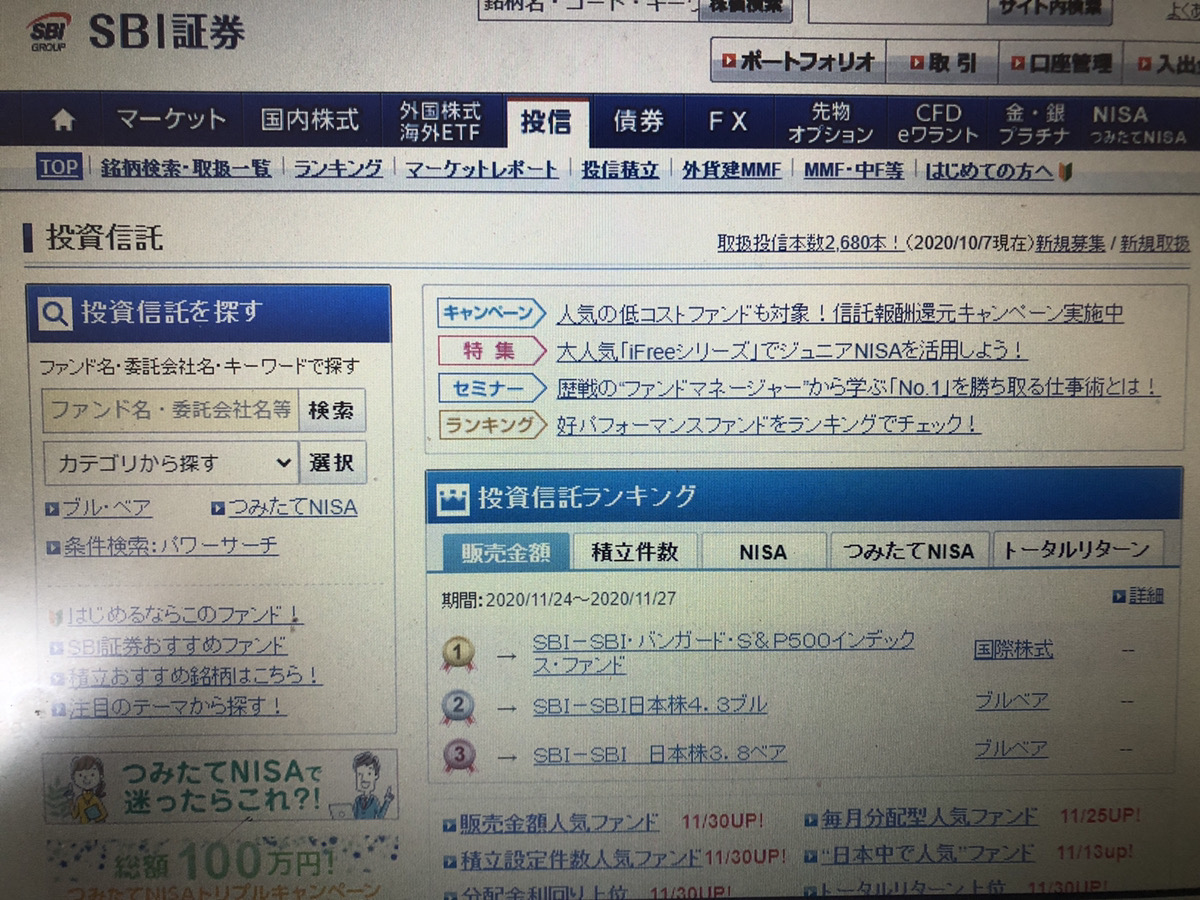Open the 金・銀 プラチナ menu
This screenshot has height=900, width=1200.
click(1034, 124)
